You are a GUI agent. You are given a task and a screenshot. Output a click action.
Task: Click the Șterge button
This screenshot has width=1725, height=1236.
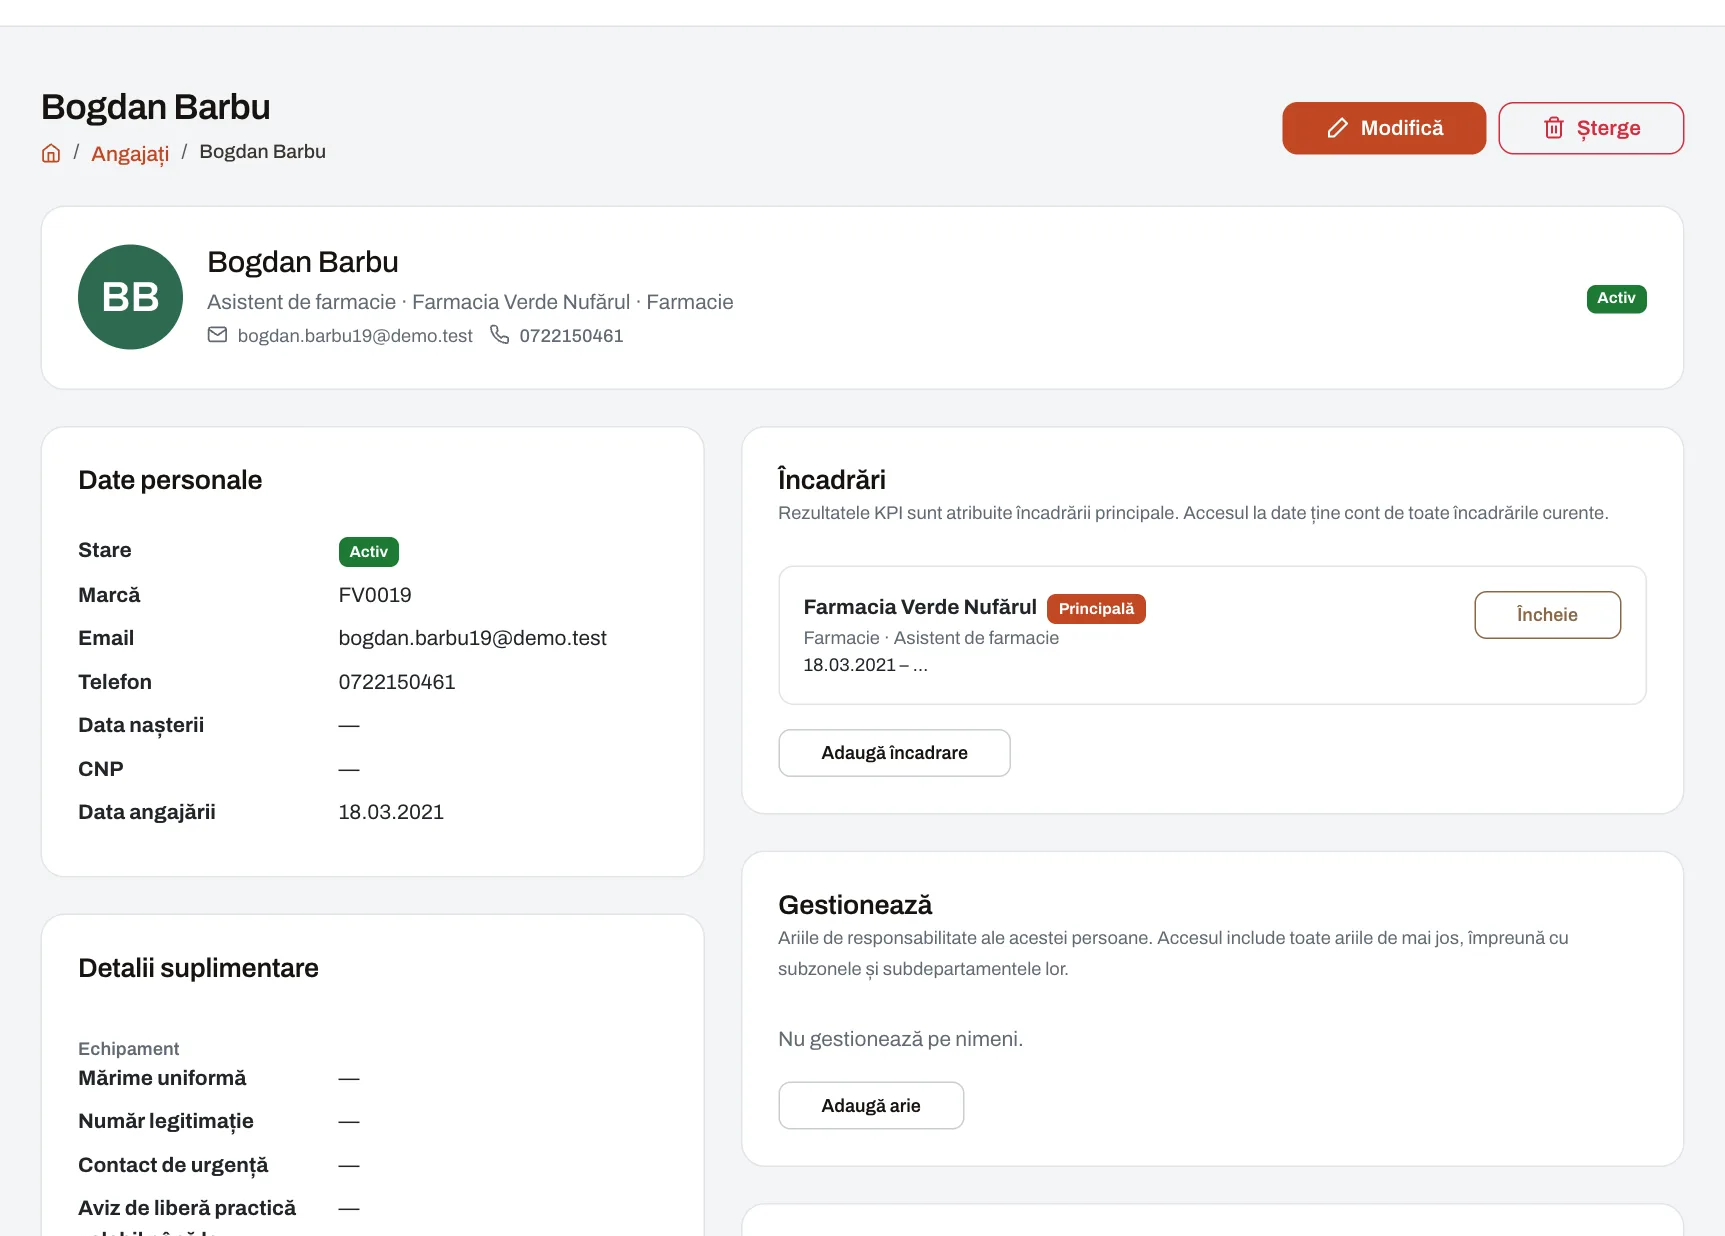coord(1591,128)
